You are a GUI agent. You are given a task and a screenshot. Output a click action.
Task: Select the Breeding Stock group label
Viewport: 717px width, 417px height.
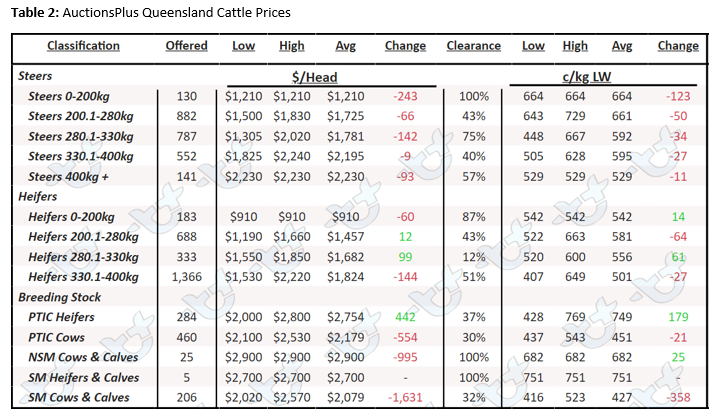(x=59, y=297)
